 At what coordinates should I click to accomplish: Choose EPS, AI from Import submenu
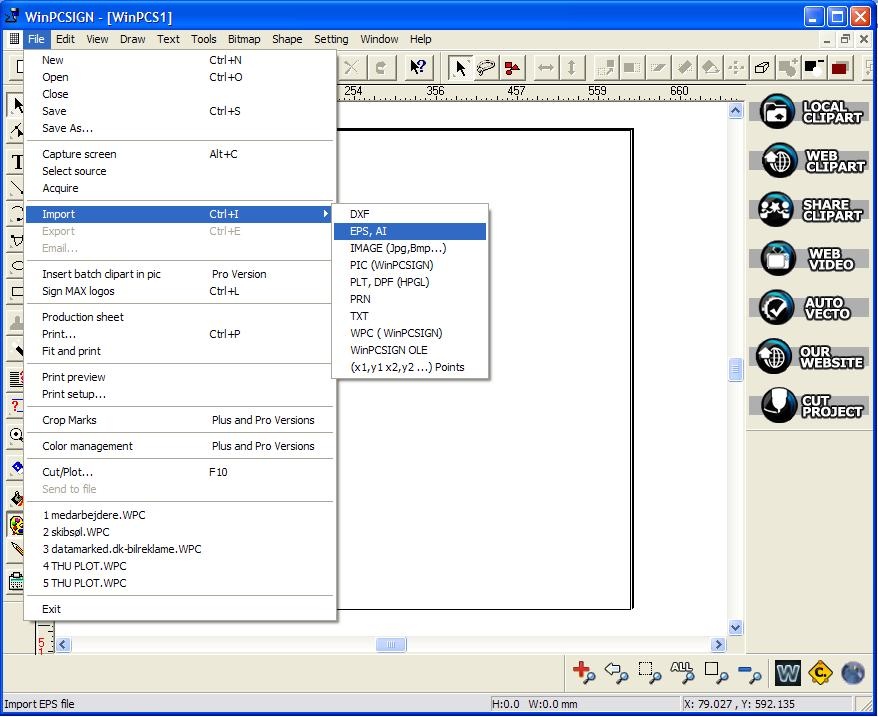coord(410,231)
